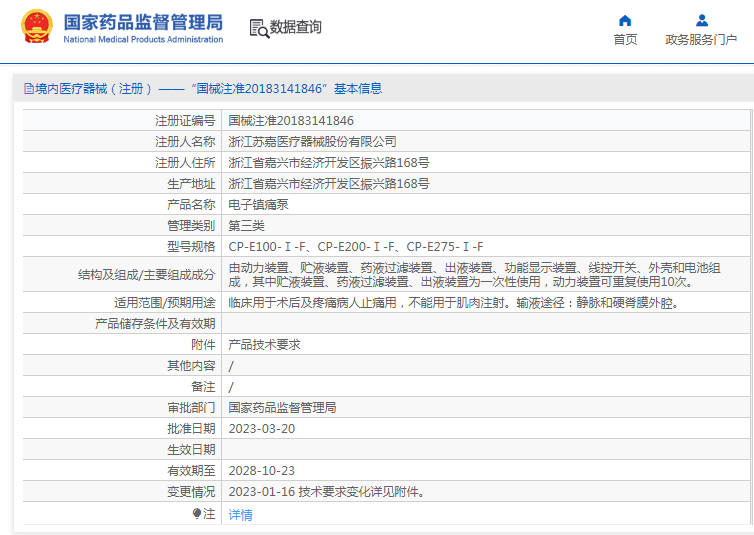Go to 首页 label
The width and height of the screenshot is (754, 535).
[625, 39]
